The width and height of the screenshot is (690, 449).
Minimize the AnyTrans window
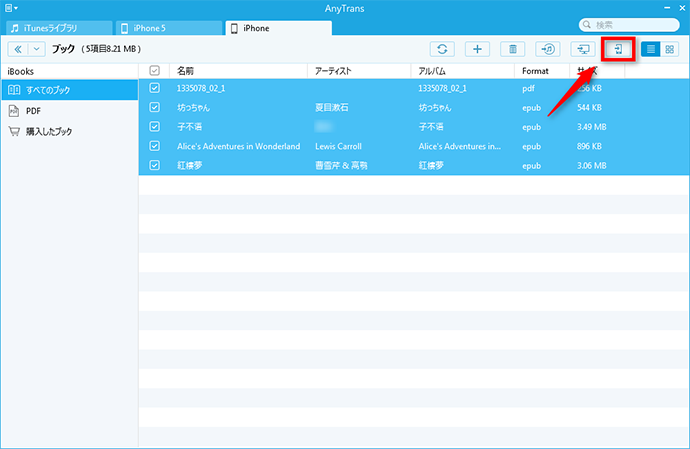[667, 8]
